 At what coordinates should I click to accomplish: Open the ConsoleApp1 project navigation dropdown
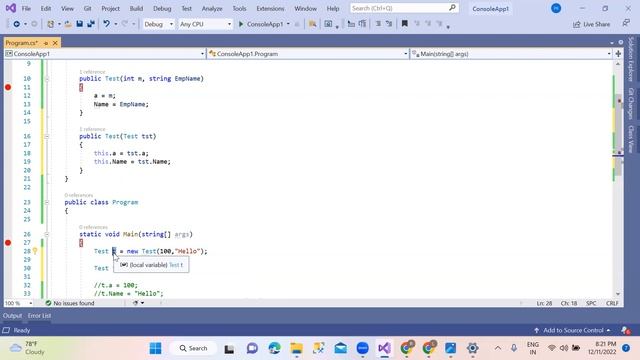pos(104,54)
